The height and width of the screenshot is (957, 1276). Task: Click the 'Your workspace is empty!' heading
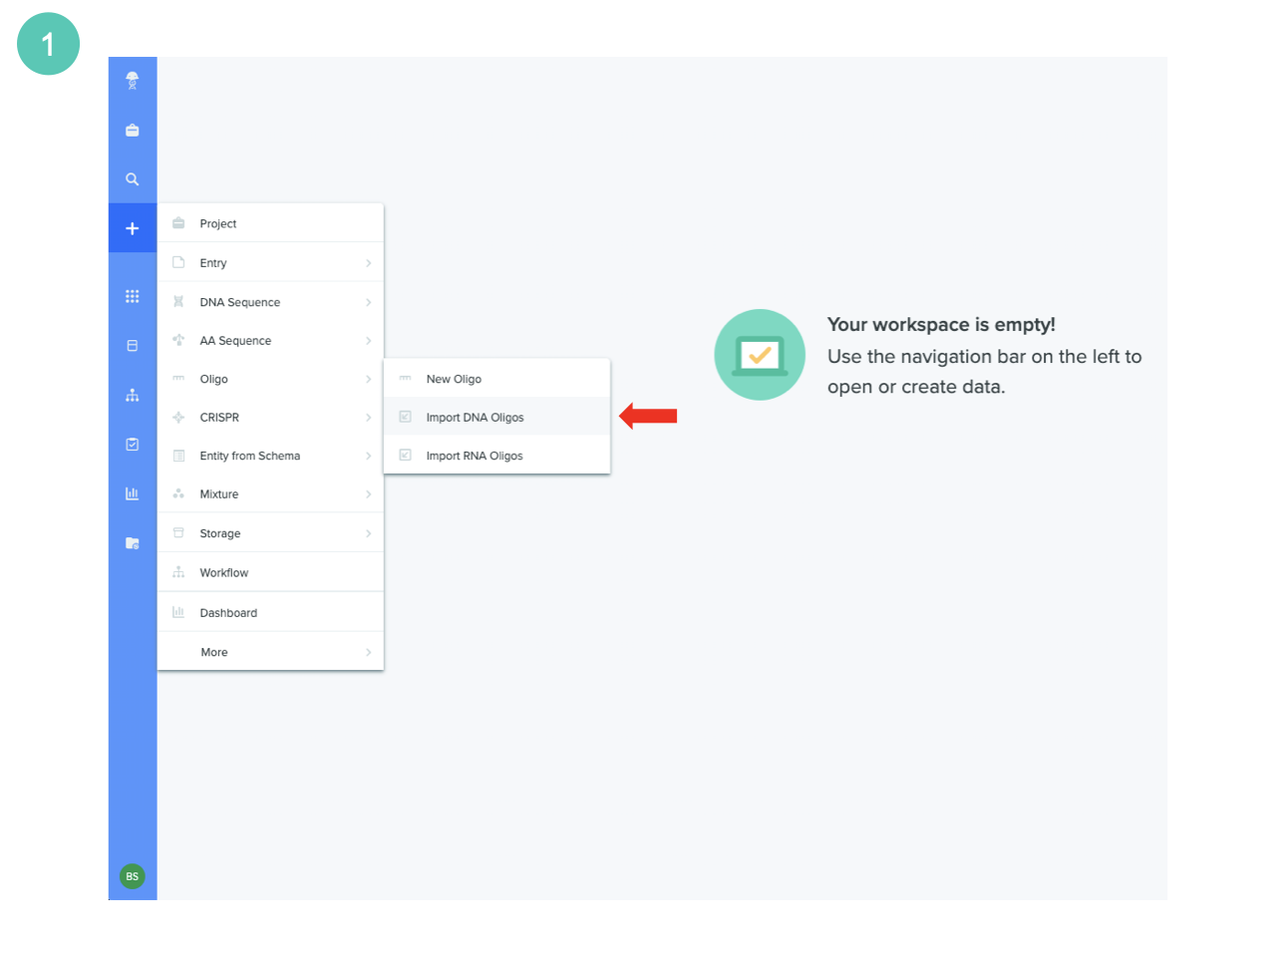point(941,324)
